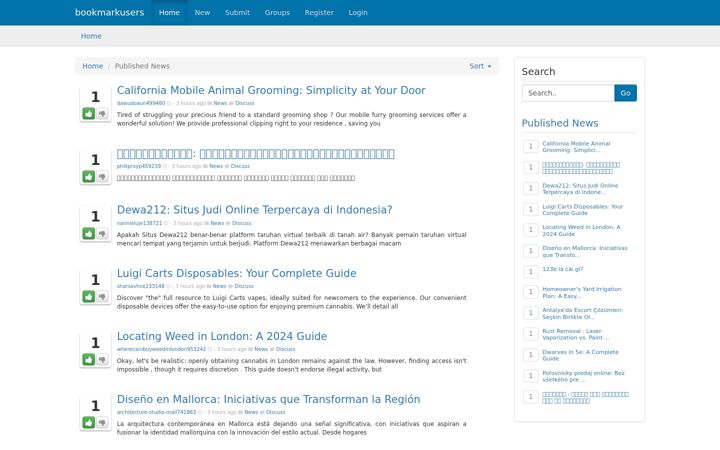Downvote the Dewa212 Situs Judi Online post
720x450 pixels.
coord(102,234)
